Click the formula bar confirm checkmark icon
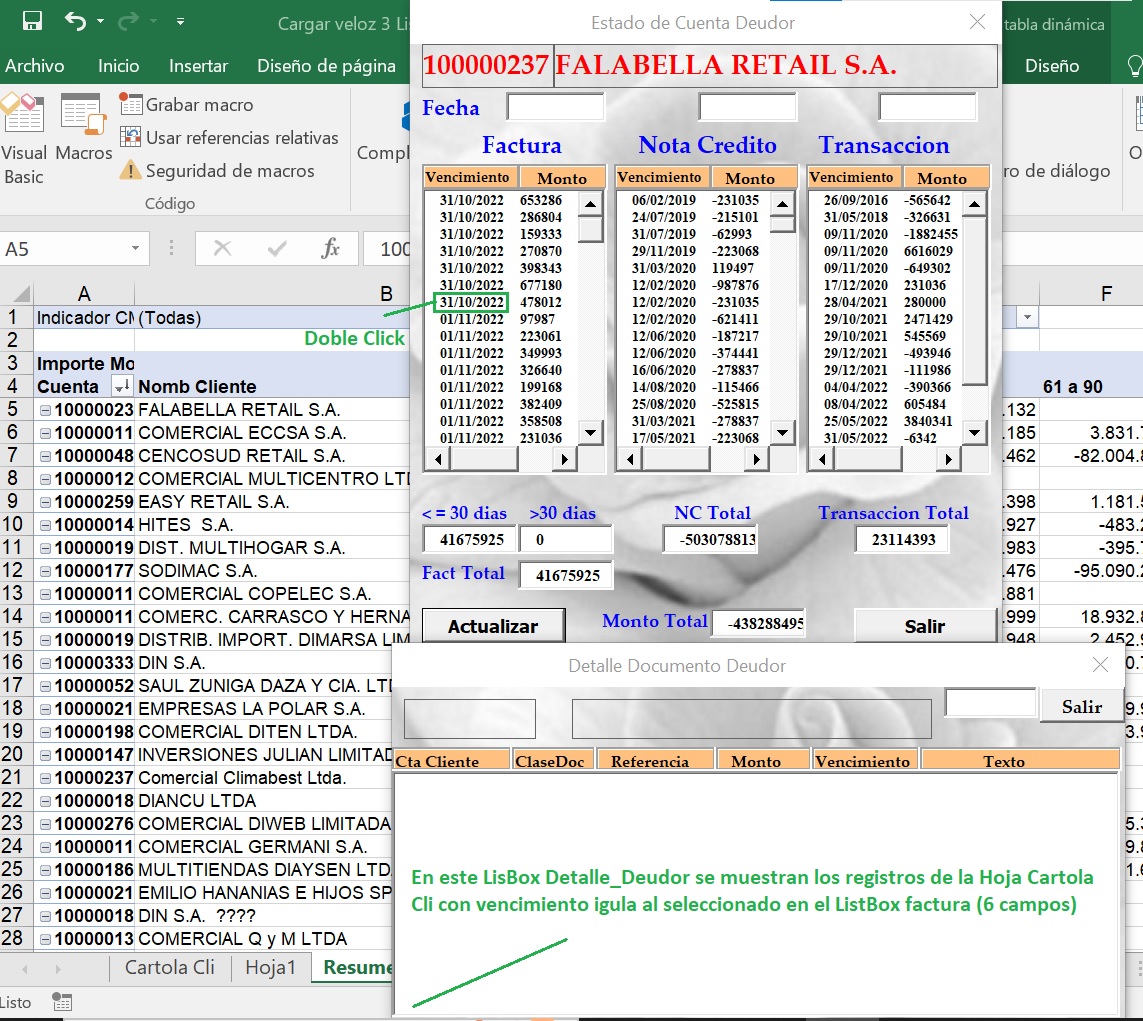The height and width of the screenshot is (1021, 1143). click(x=276, y=249)
